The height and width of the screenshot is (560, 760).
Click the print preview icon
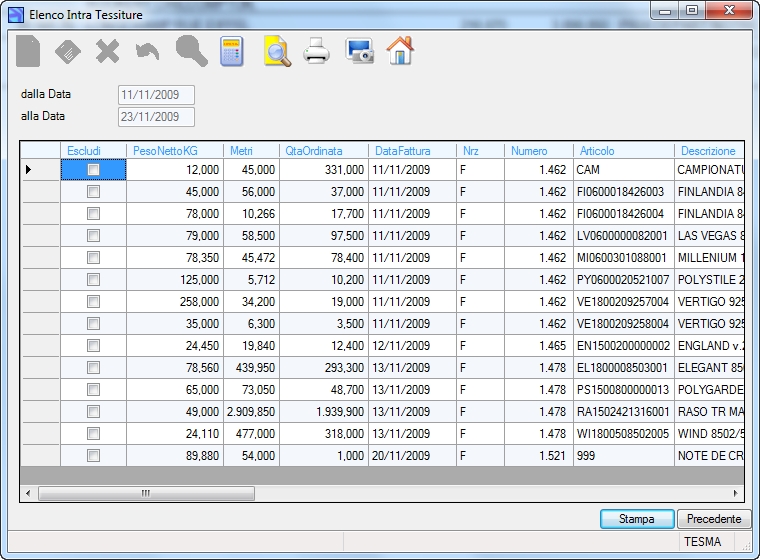click(x=278, y=51)
